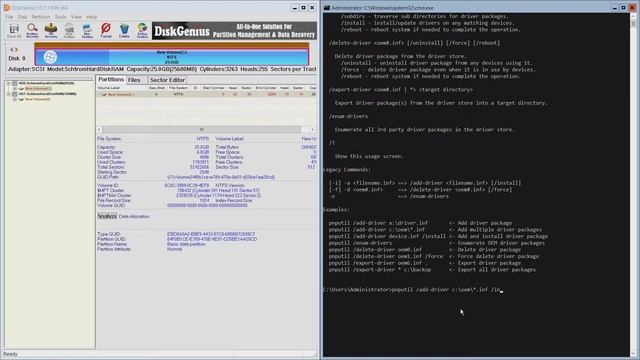
Task: Maximize the DiskGenius window
Action: coord(303,8)
